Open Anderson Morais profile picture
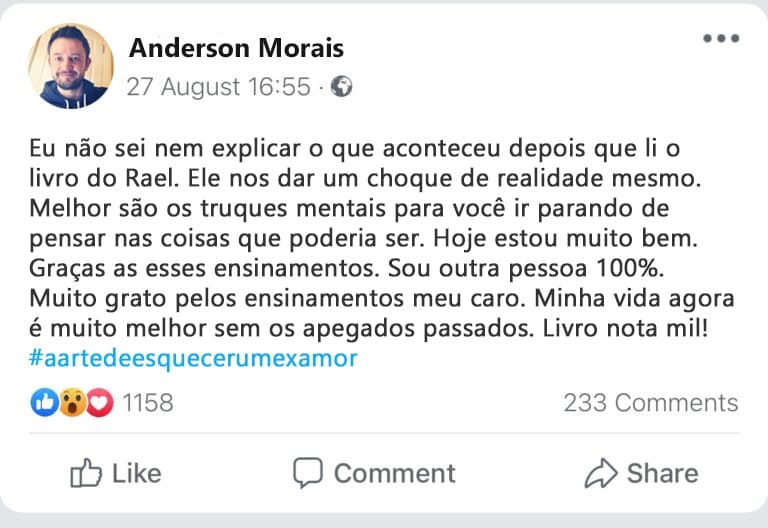This screenshot has width=768, height=528. point(71,66)
